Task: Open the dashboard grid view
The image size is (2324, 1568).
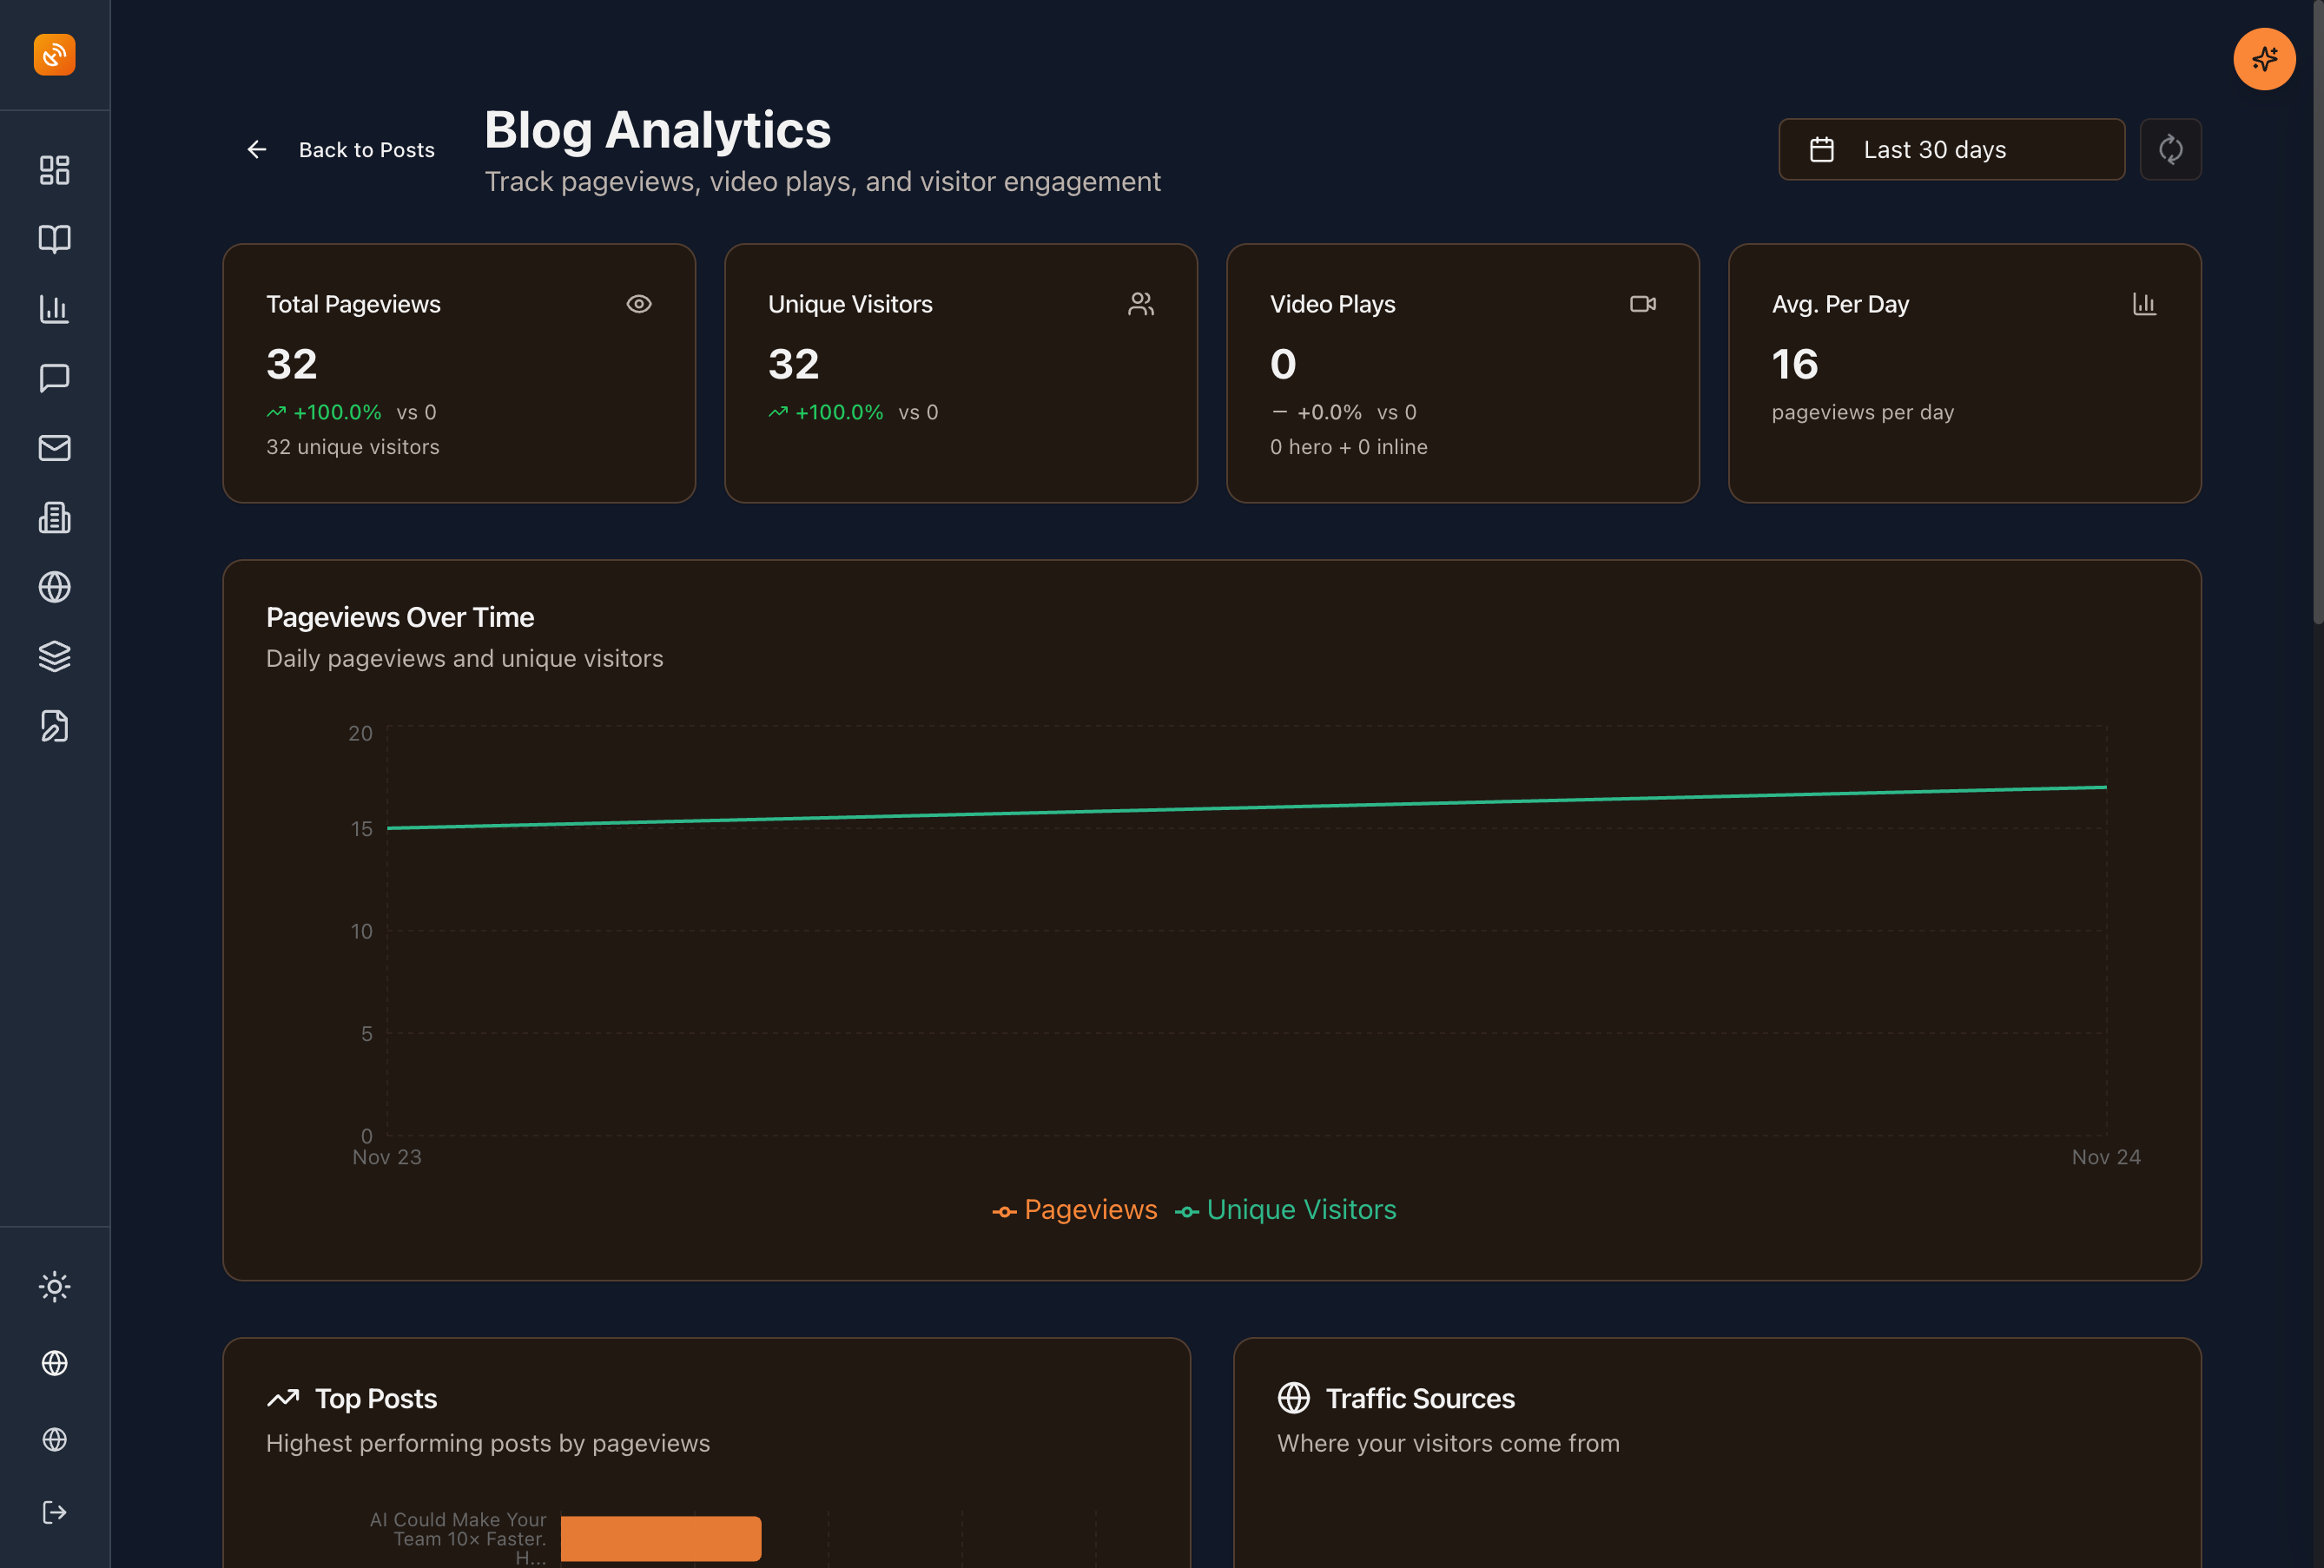Action: 54,170
